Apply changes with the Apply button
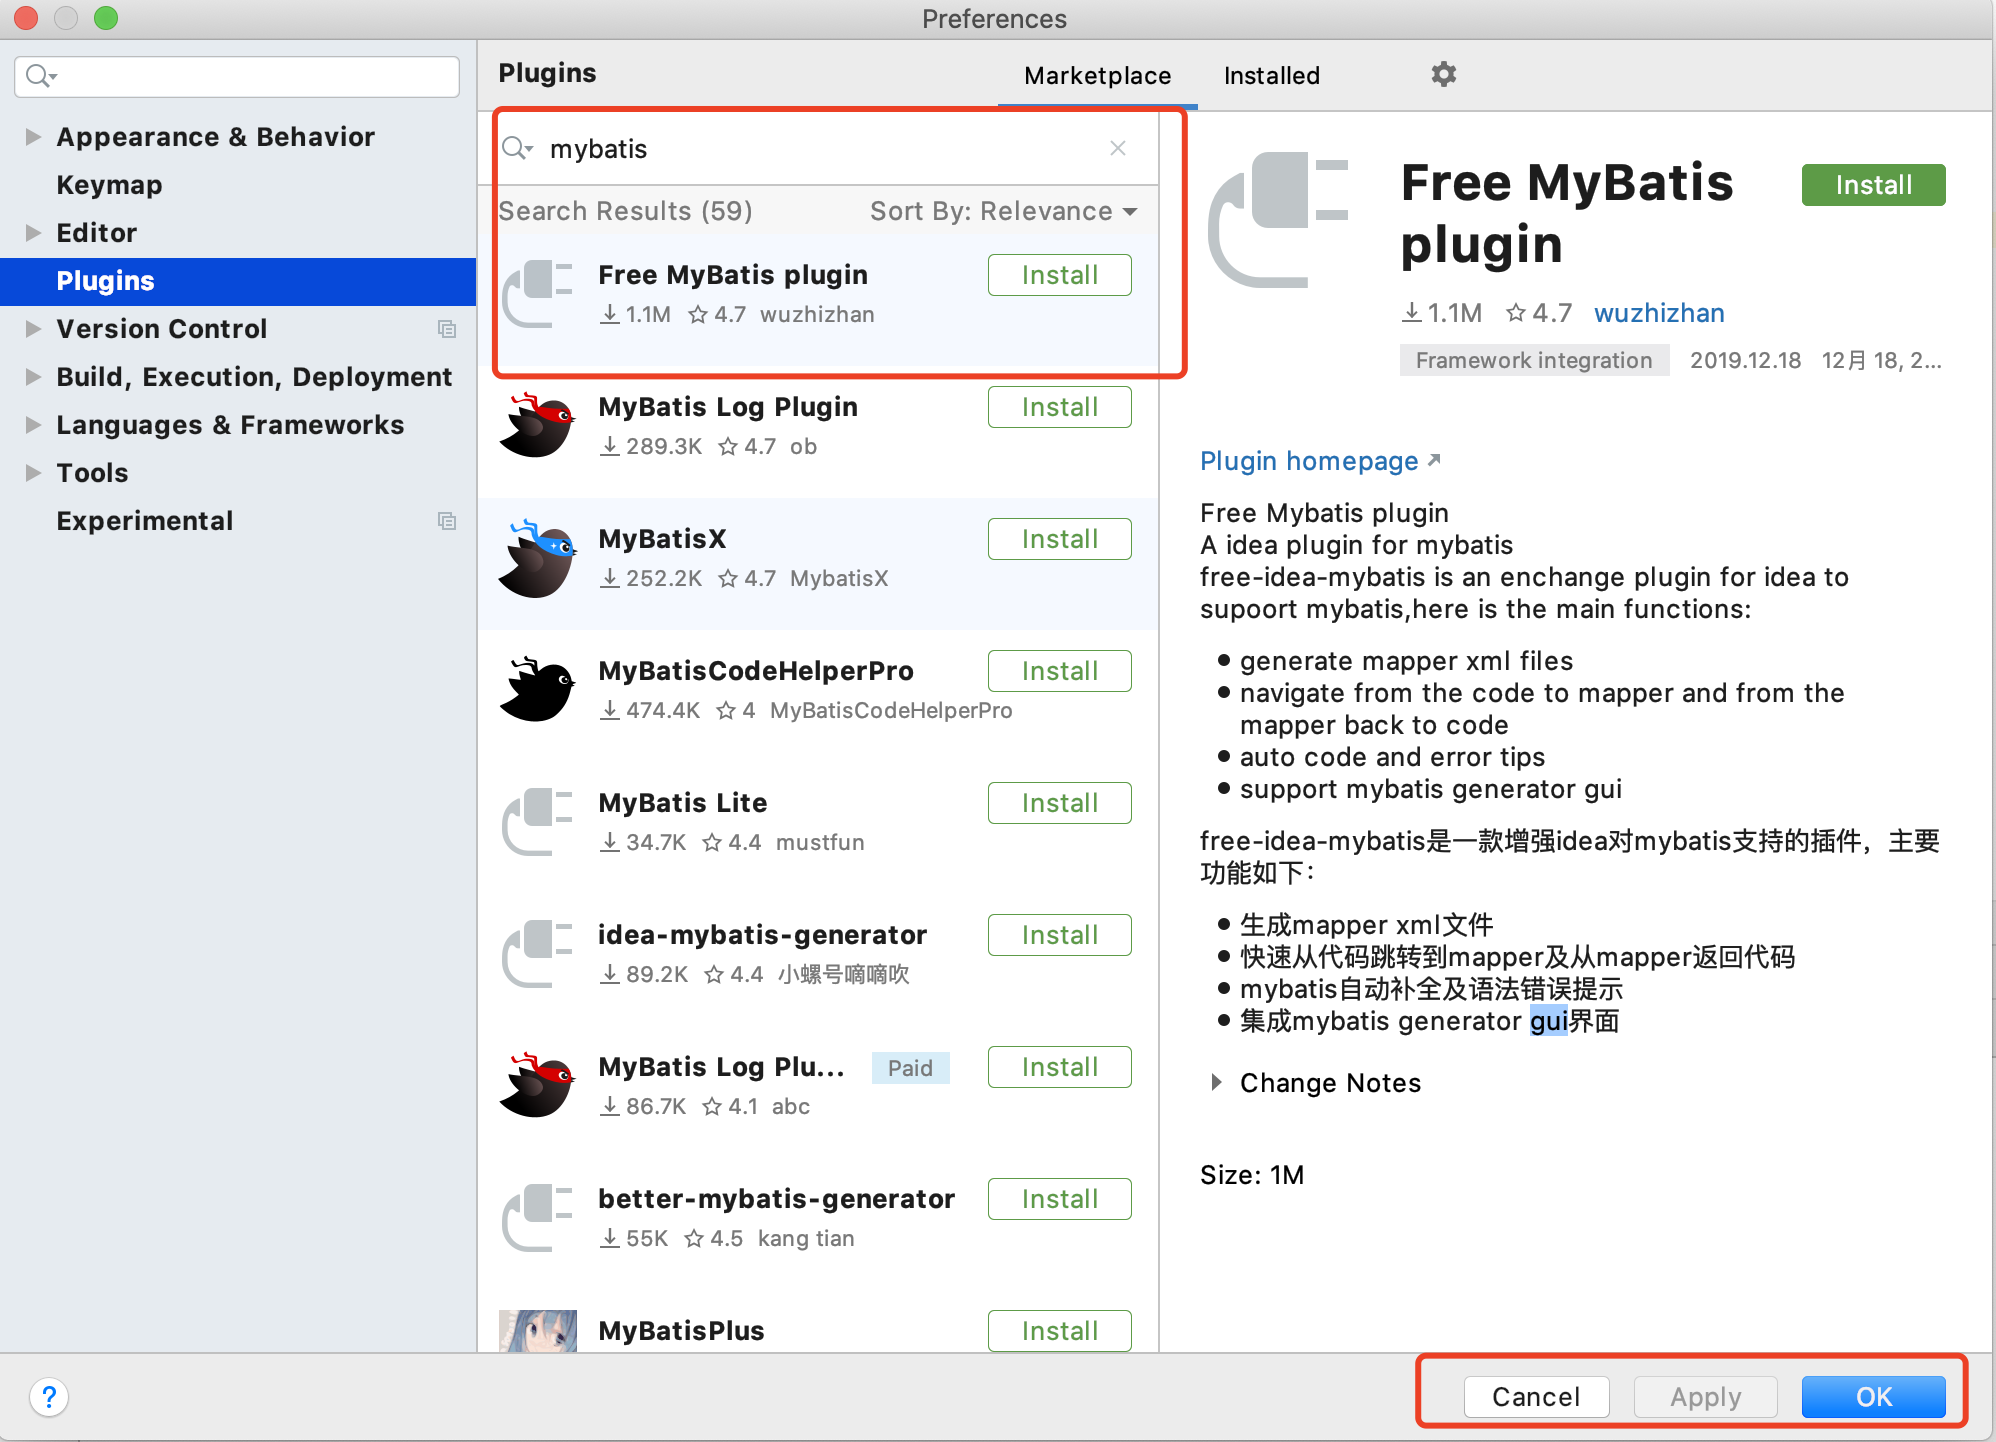Screen dimensions: 1996x1442 (x=1705, y=1397)
